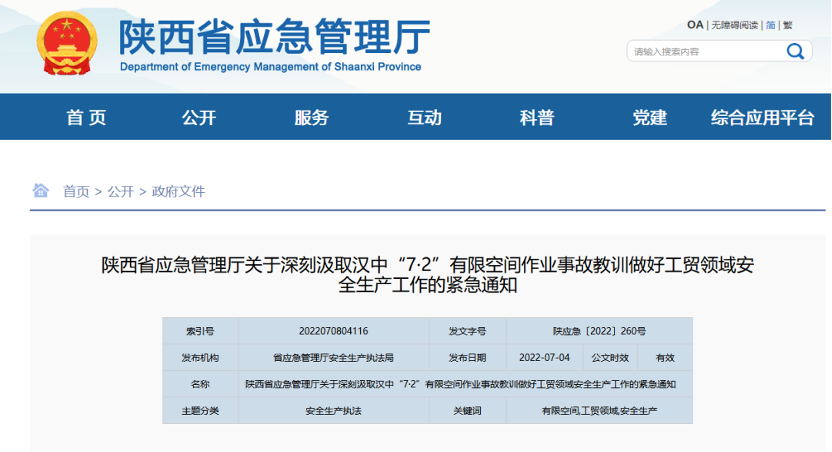Image resolution: width=832 pixels, height=452 pixels.
Task: Click 首页 breadcrumb link
Action: pyautogui.click(x=76, y=191)
